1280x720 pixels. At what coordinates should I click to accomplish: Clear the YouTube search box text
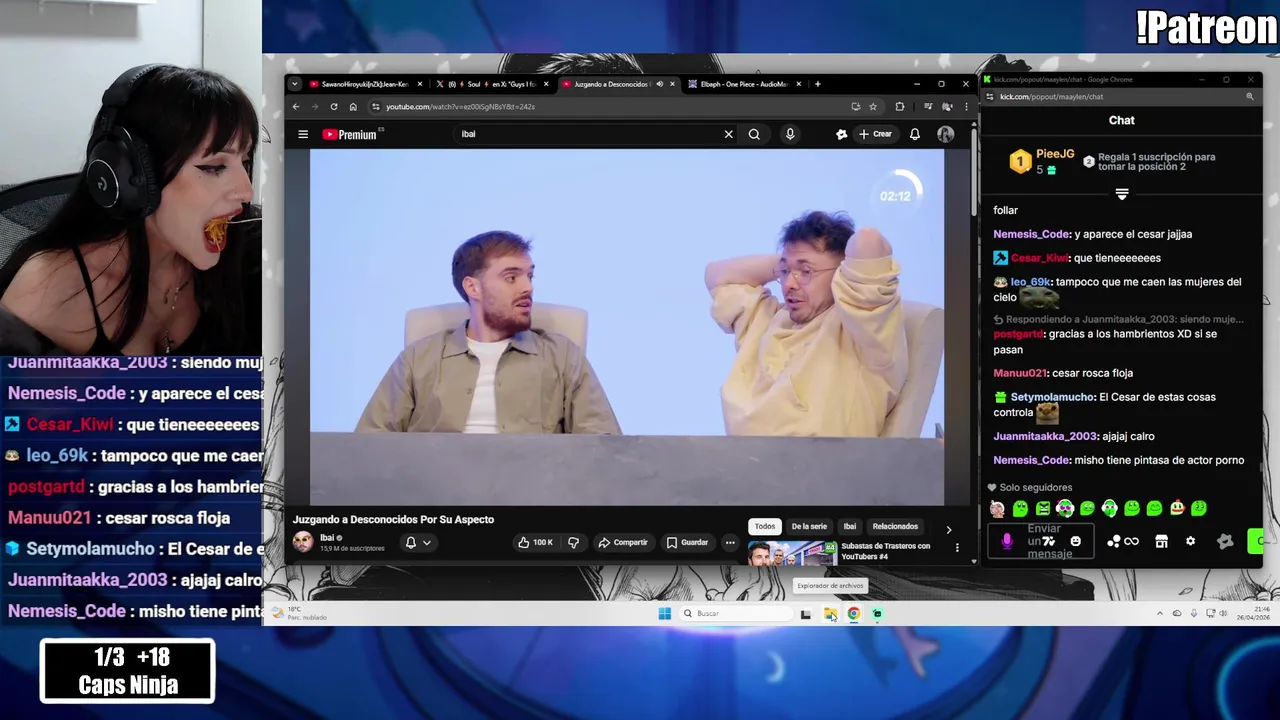[x=728, y=134]
